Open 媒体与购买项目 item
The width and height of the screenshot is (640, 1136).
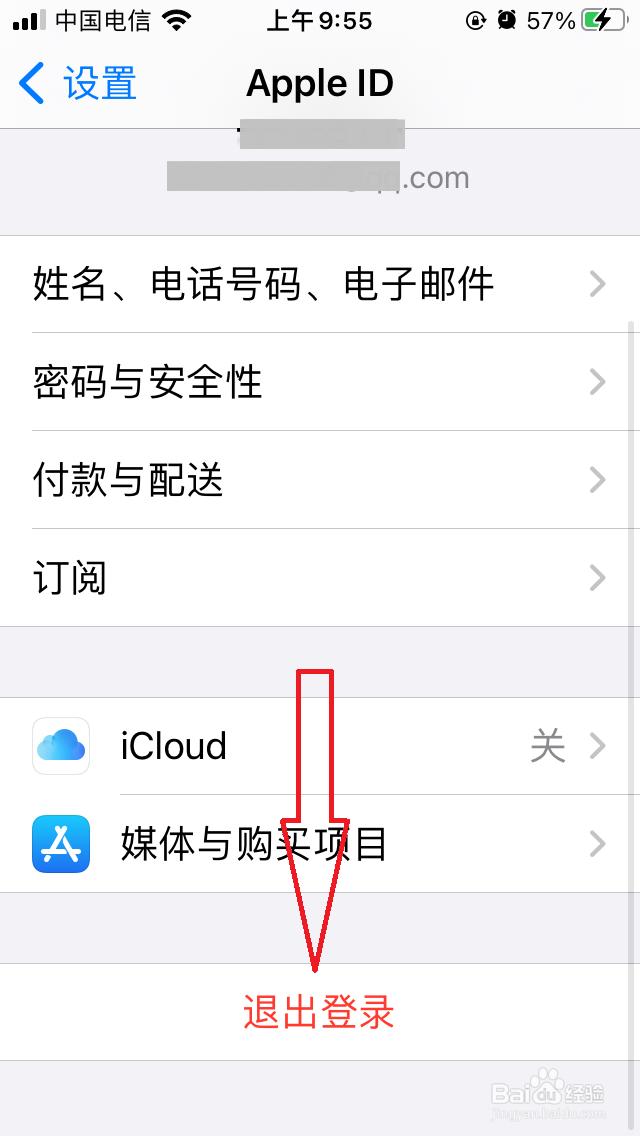click(x=320, y=844)
